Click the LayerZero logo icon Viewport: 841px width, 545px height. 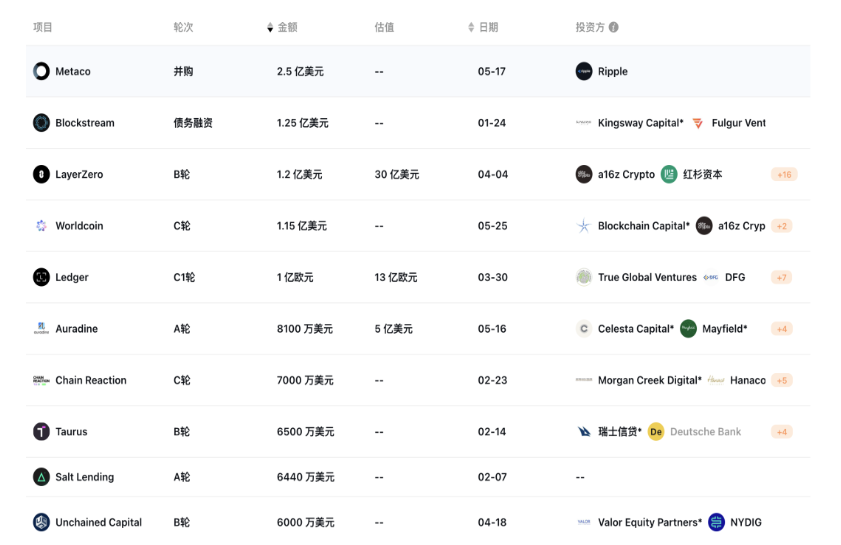pyautogui.click(x=41, y=174)
